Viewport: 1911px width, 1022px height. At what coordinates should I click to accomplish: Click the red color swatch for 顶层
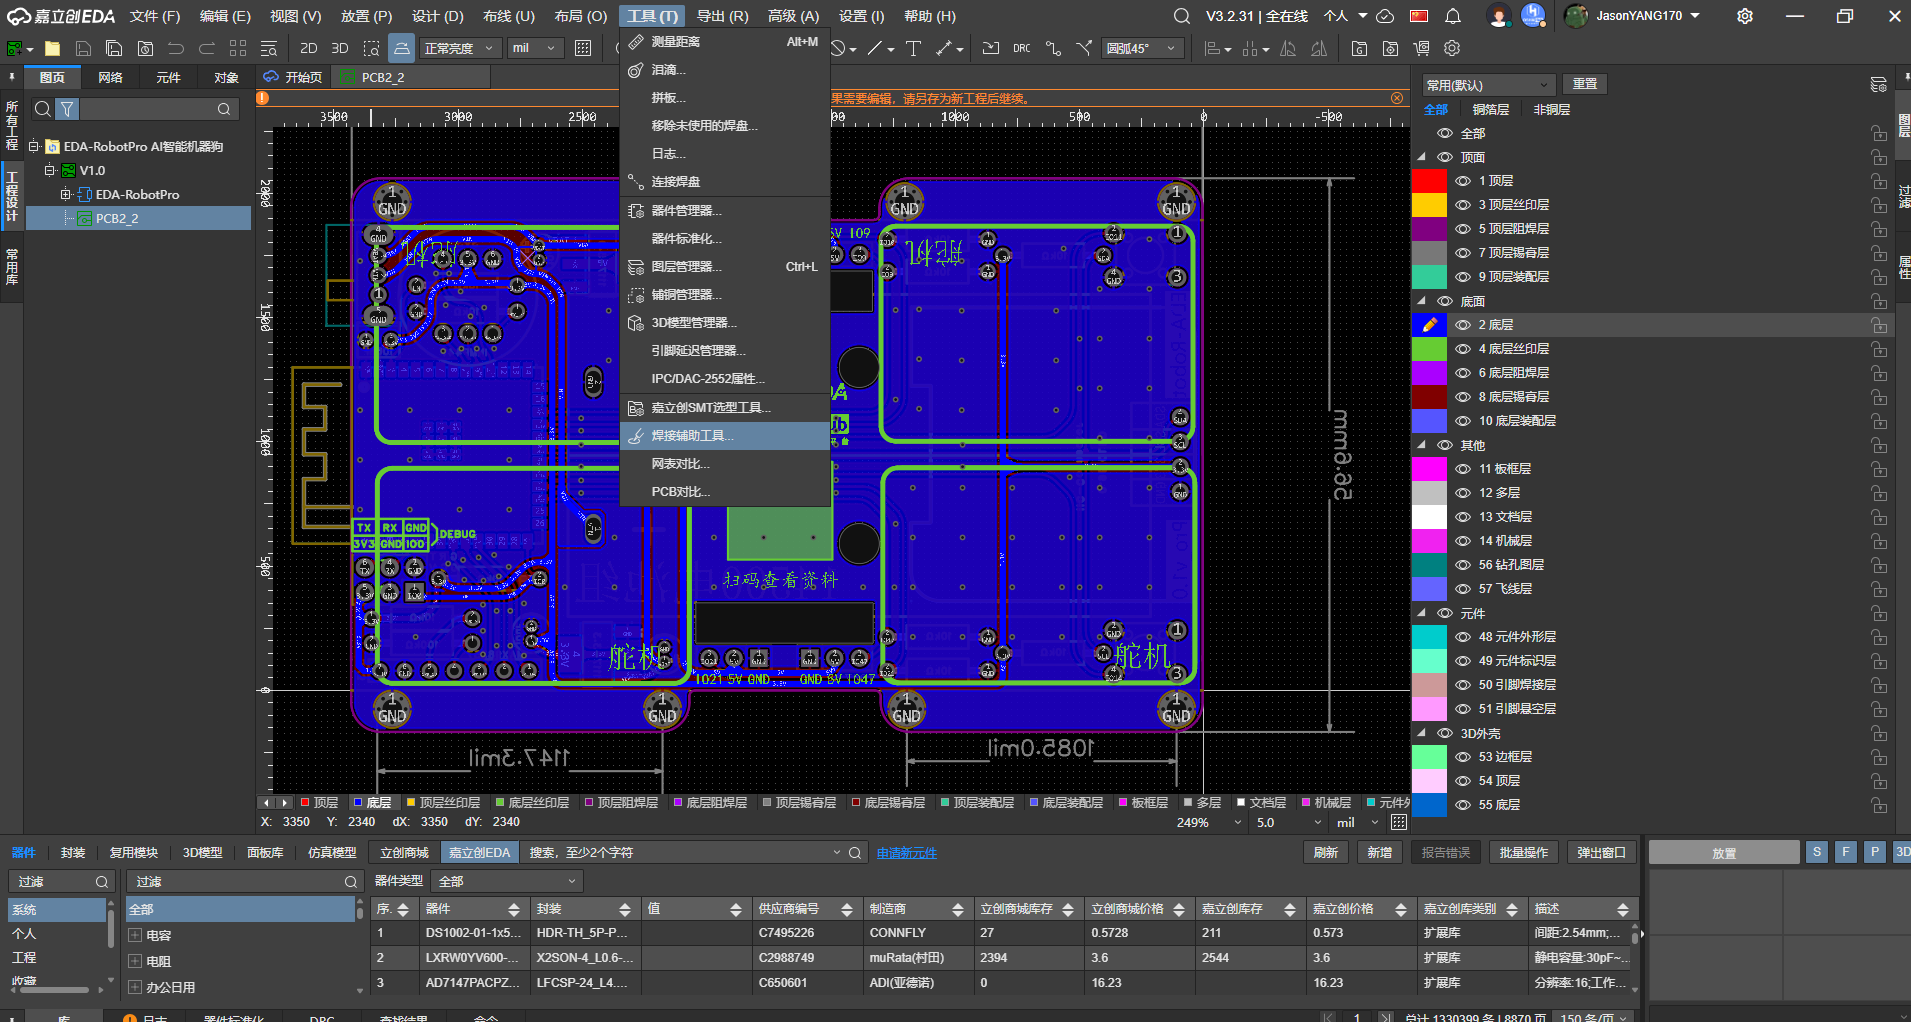(1428, 181)
